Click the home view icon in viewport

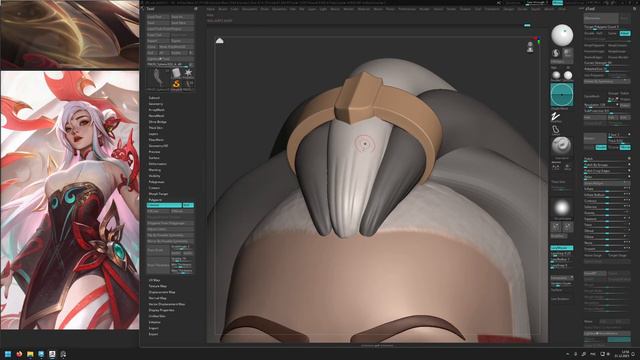(x=220, y=40)
